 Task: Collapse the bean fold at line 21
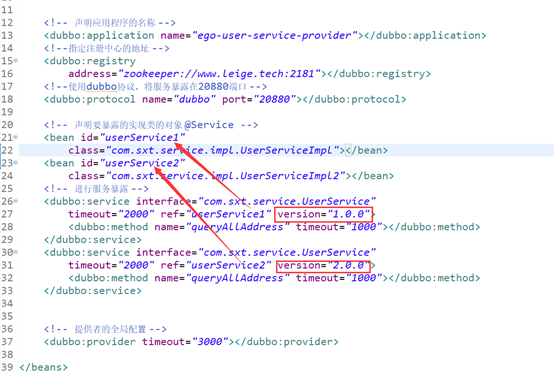(16, 137)
